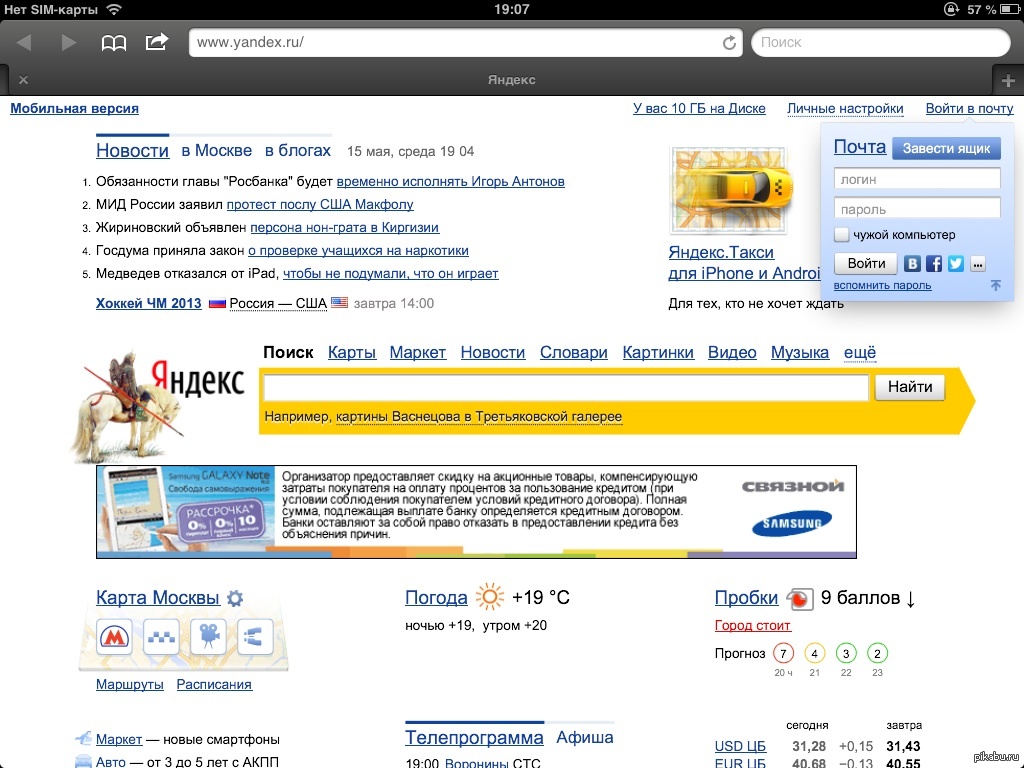1024x768 pixels.
Task: Sign in with the Facebook icon
Action: 934,264
